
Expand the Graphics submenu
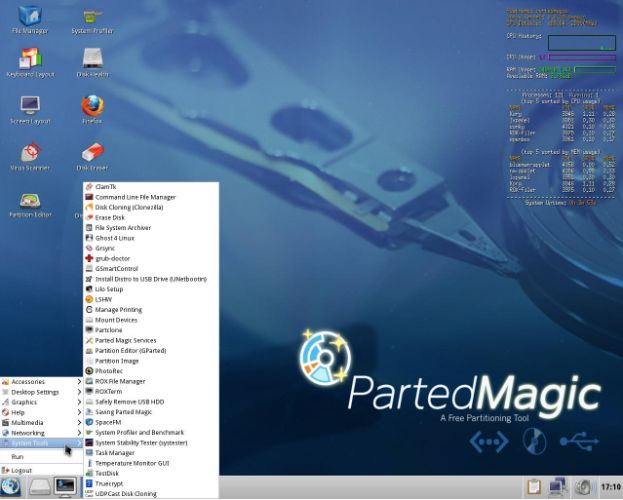click(x=41, y=402)
